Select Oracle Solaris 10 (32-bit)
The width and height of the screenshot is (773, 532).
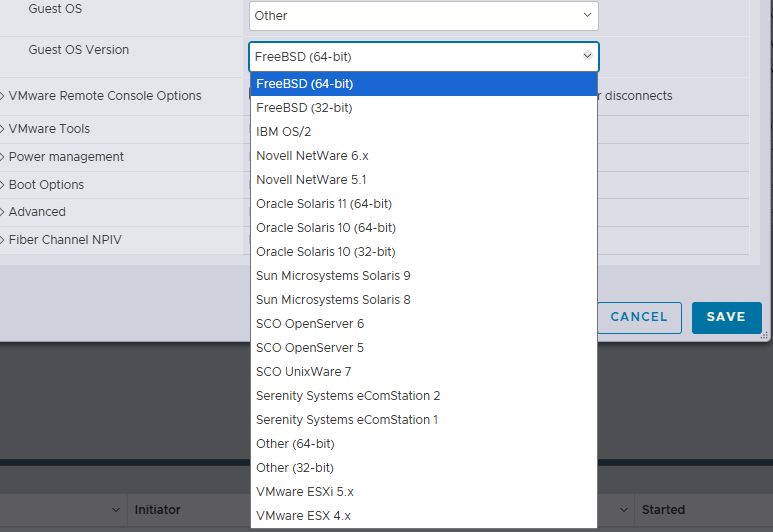(424, 252)
